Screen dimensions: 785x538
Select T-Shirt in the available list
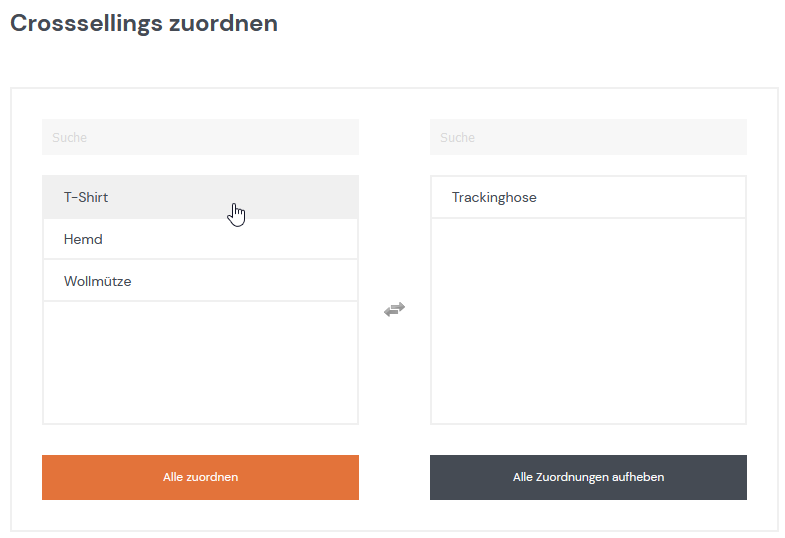200,197
